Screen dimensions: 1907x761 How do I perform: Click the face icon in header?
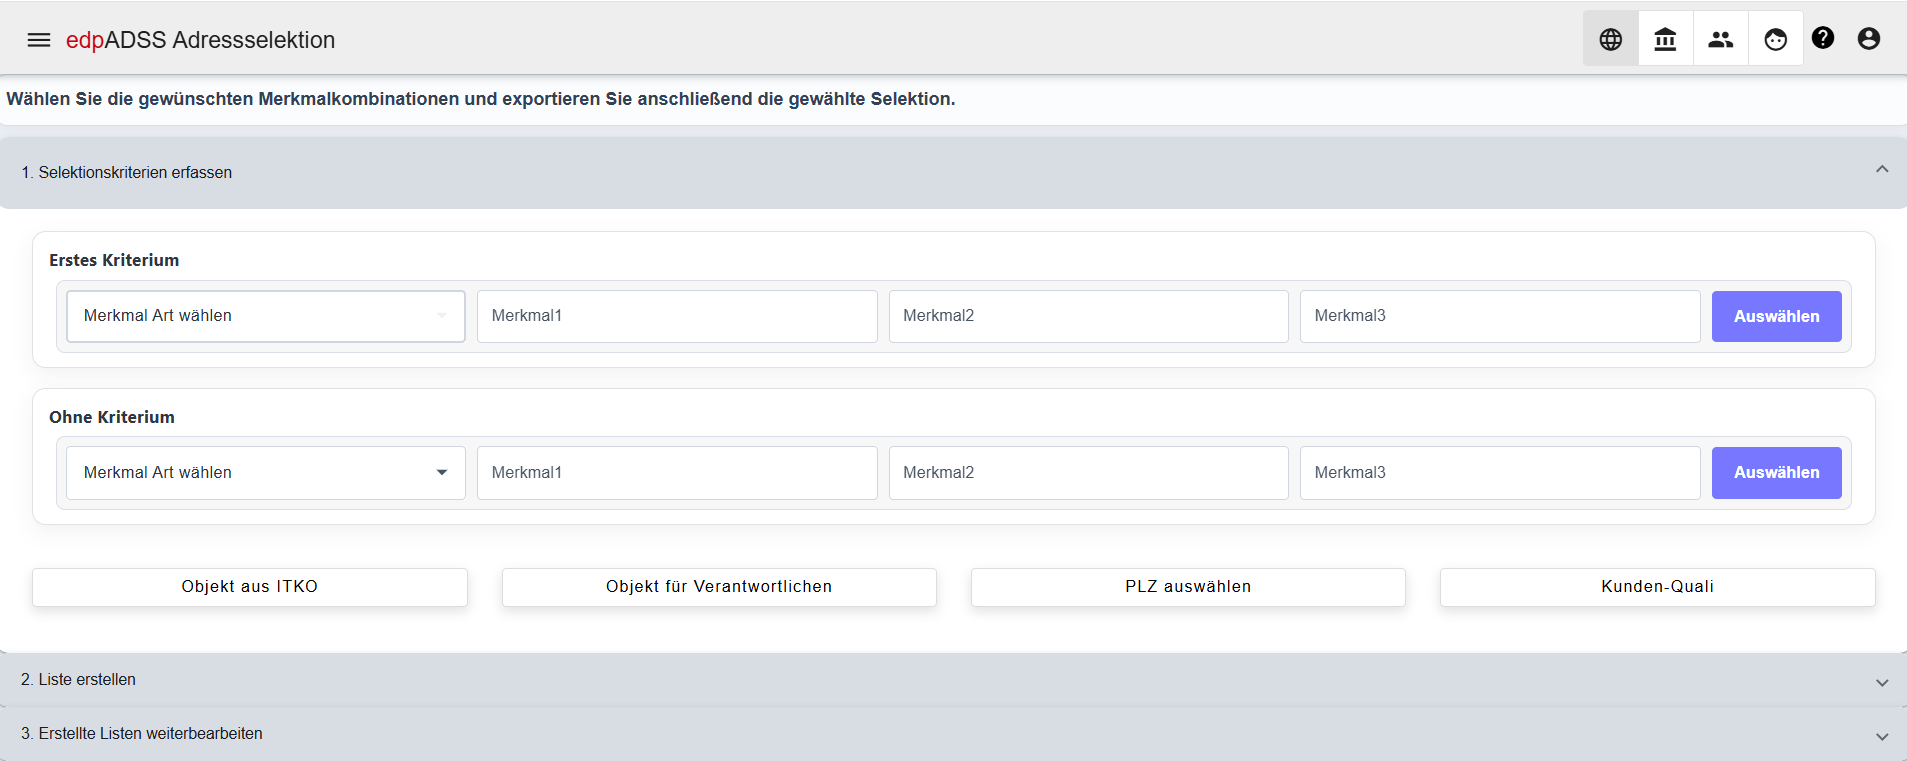pyautogui.click(x=1775, y=39)
